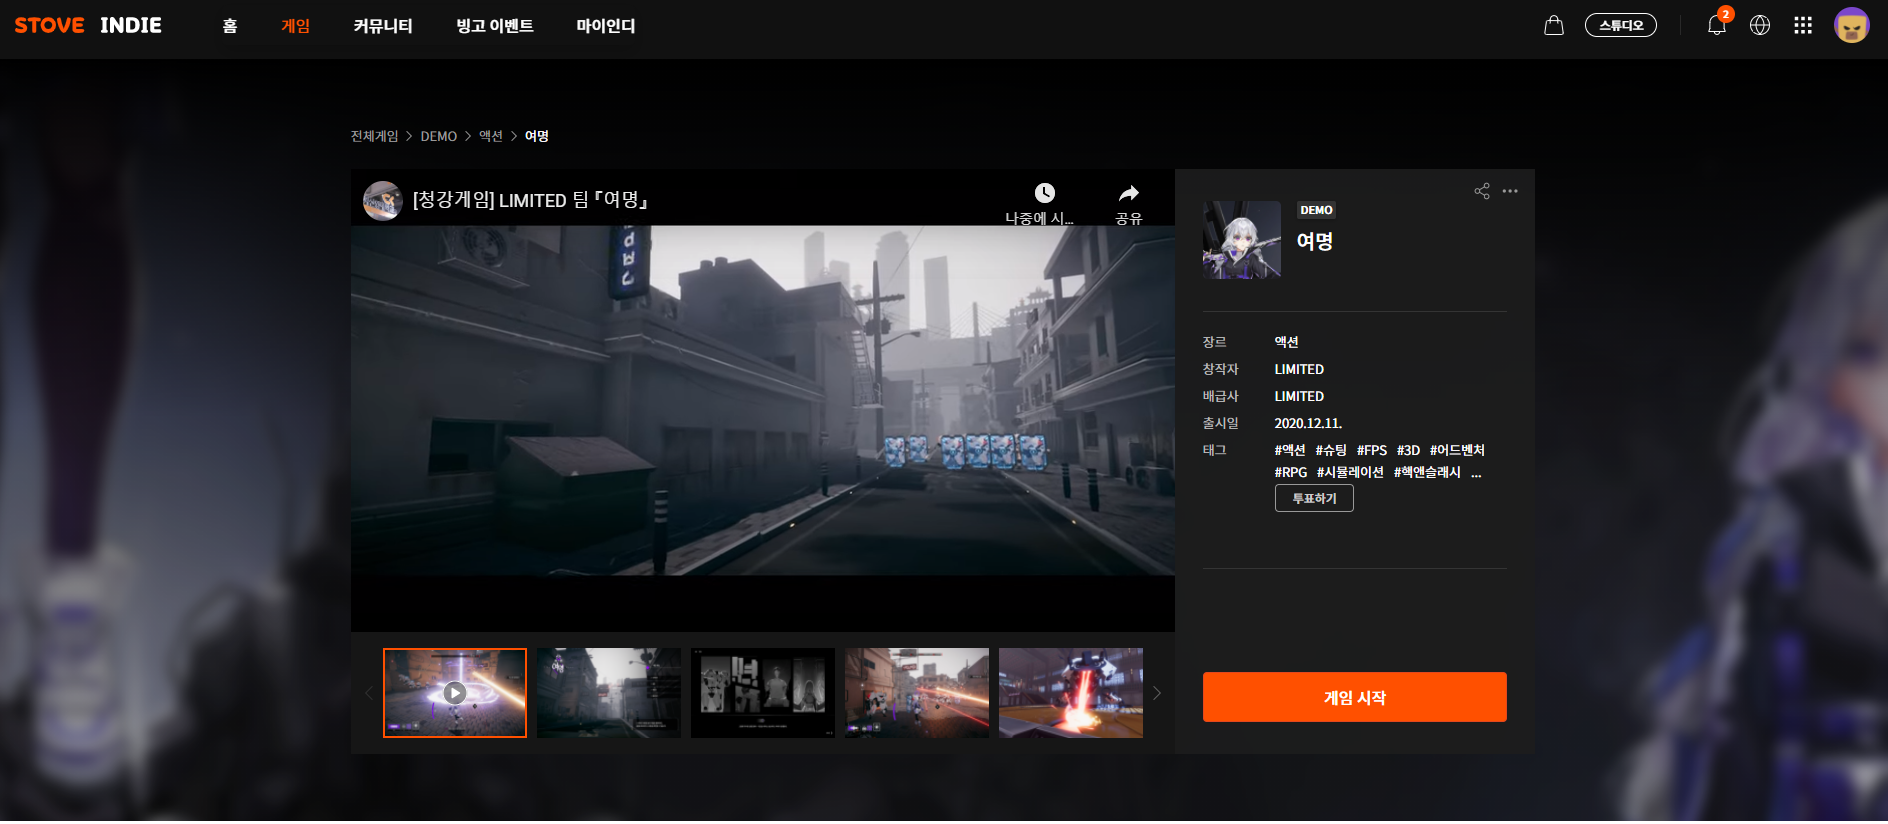
Task: Click the Watch Later clock icon on video
Action: (x=1044, y=193)
